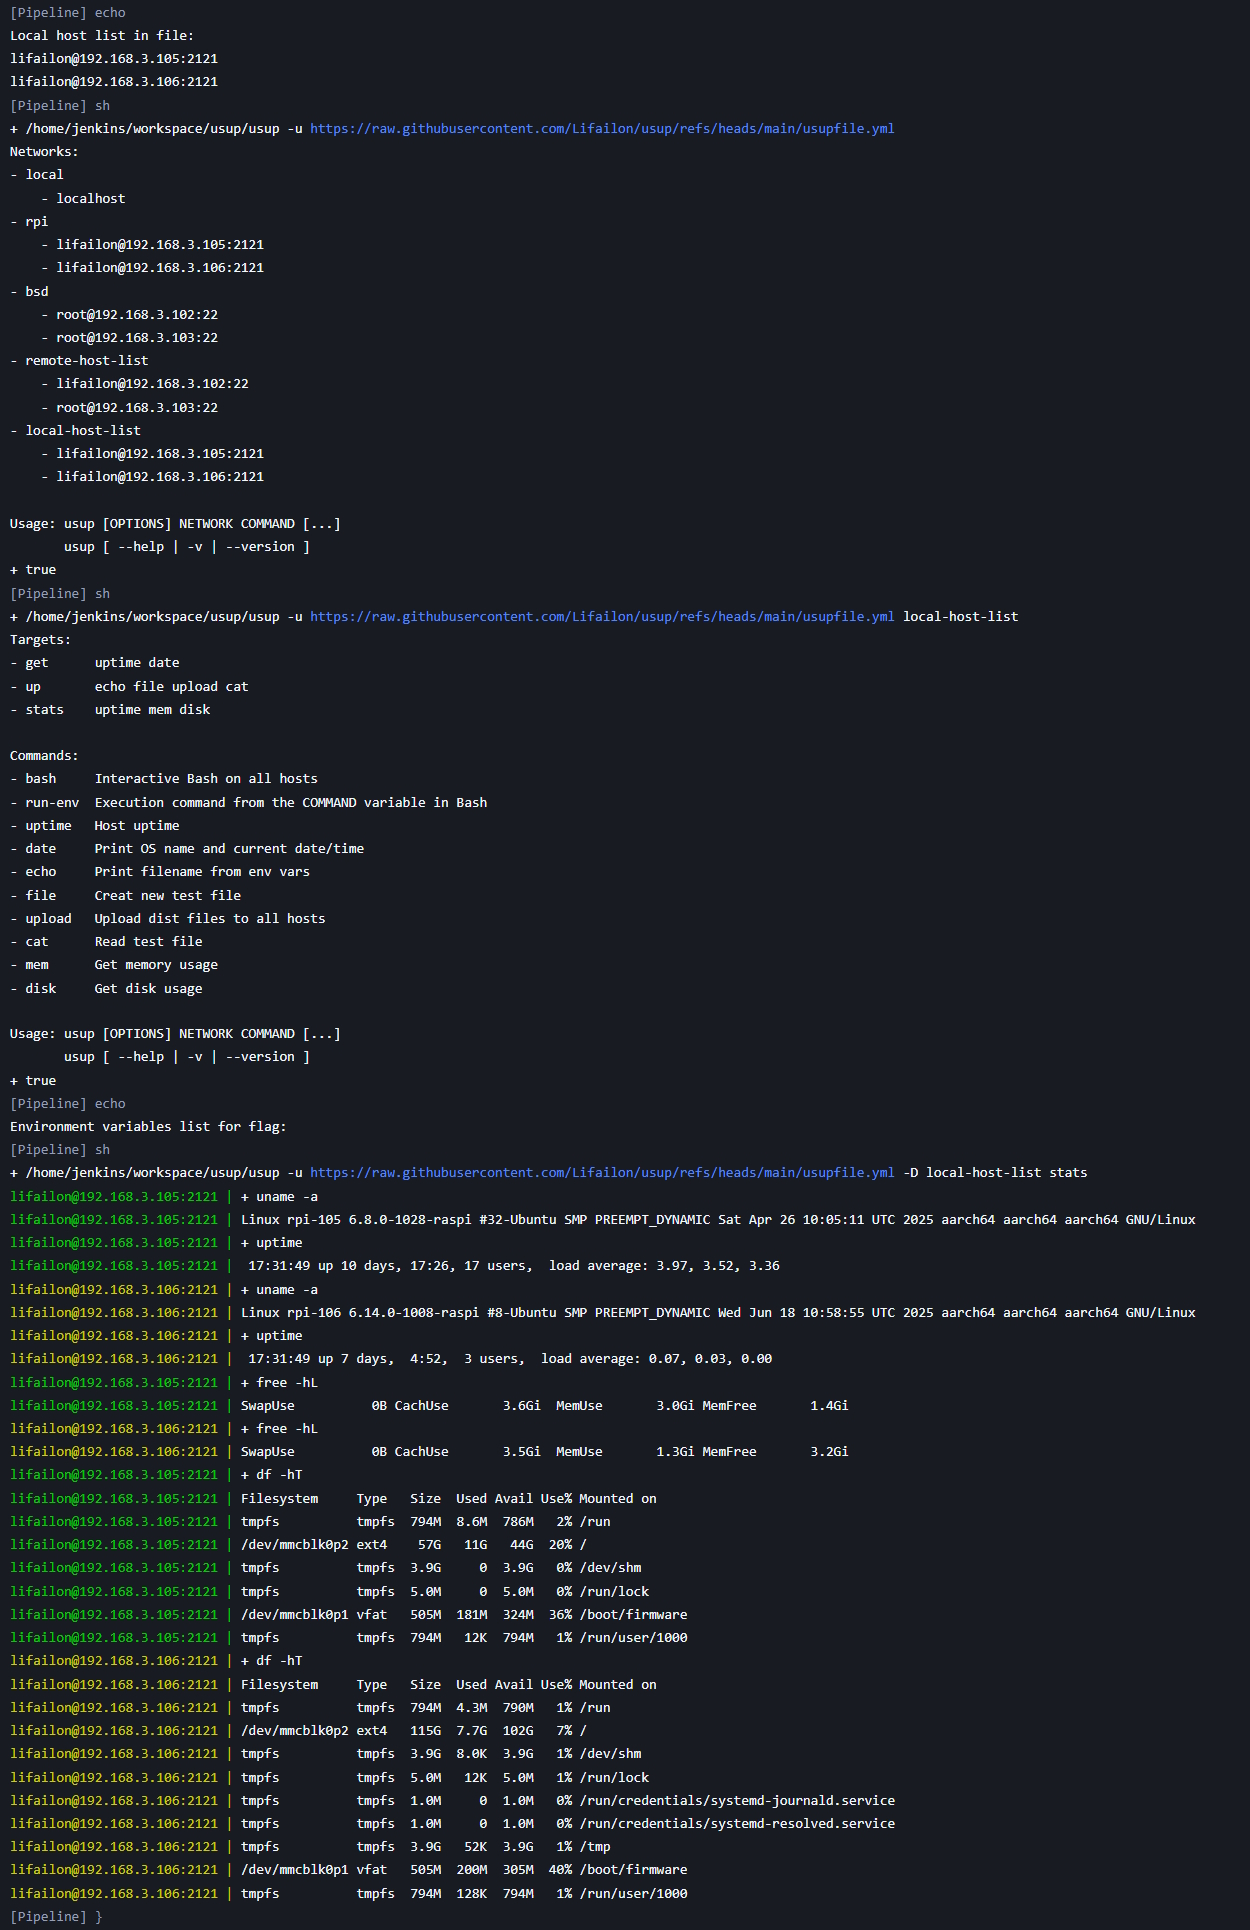Click the '- rpi' network name
This screenshot has height=1930, width=1250.
(x=29, y=221)
